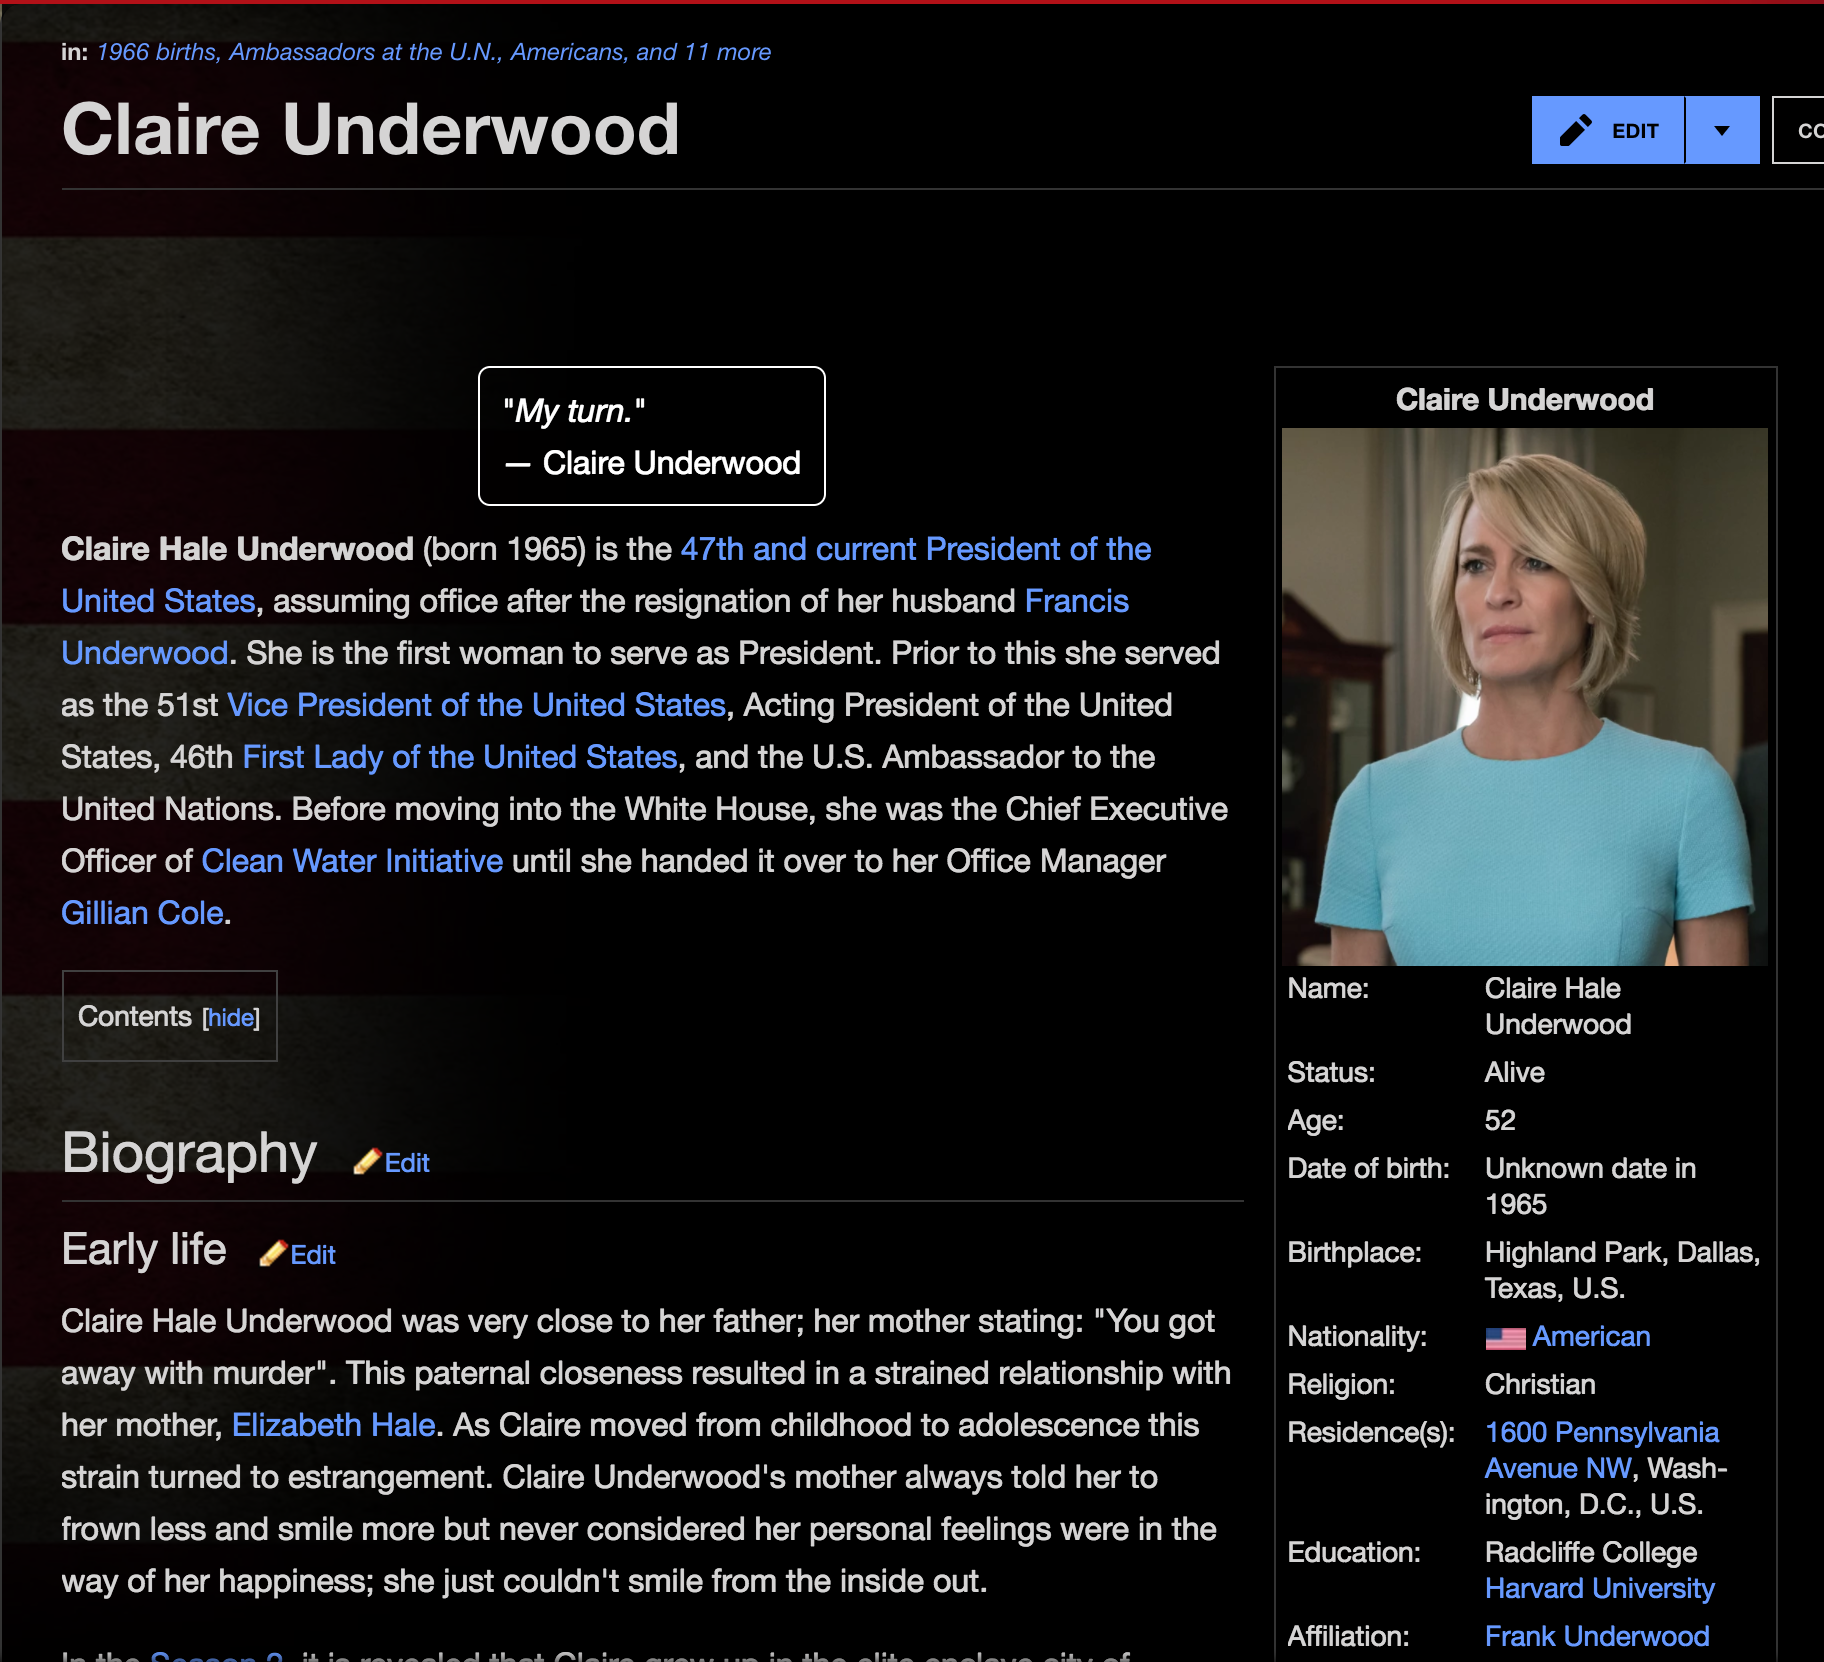
Task: Open Vice President of the United States link
Action: point(476,705)
